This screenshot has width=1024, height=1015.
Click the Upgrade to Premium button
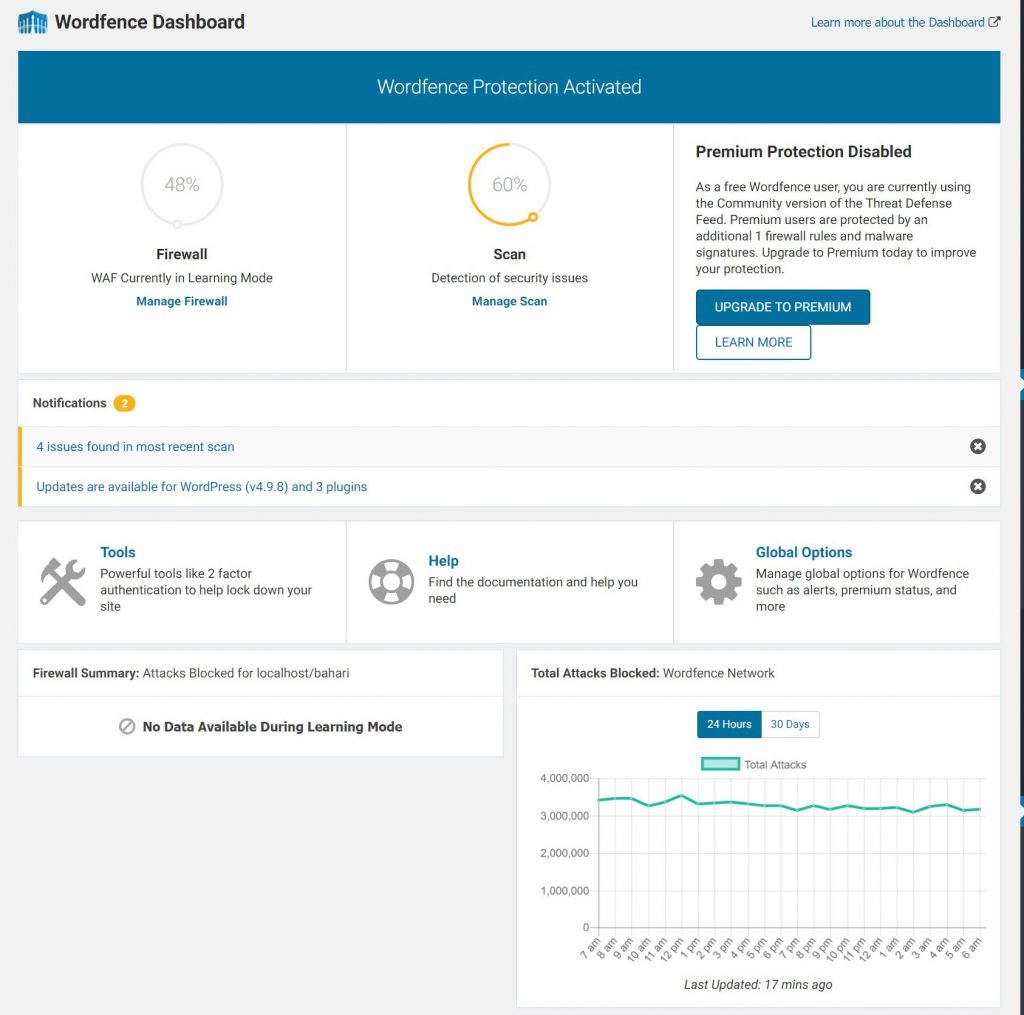pyautogui.click(x=782, y=307)
